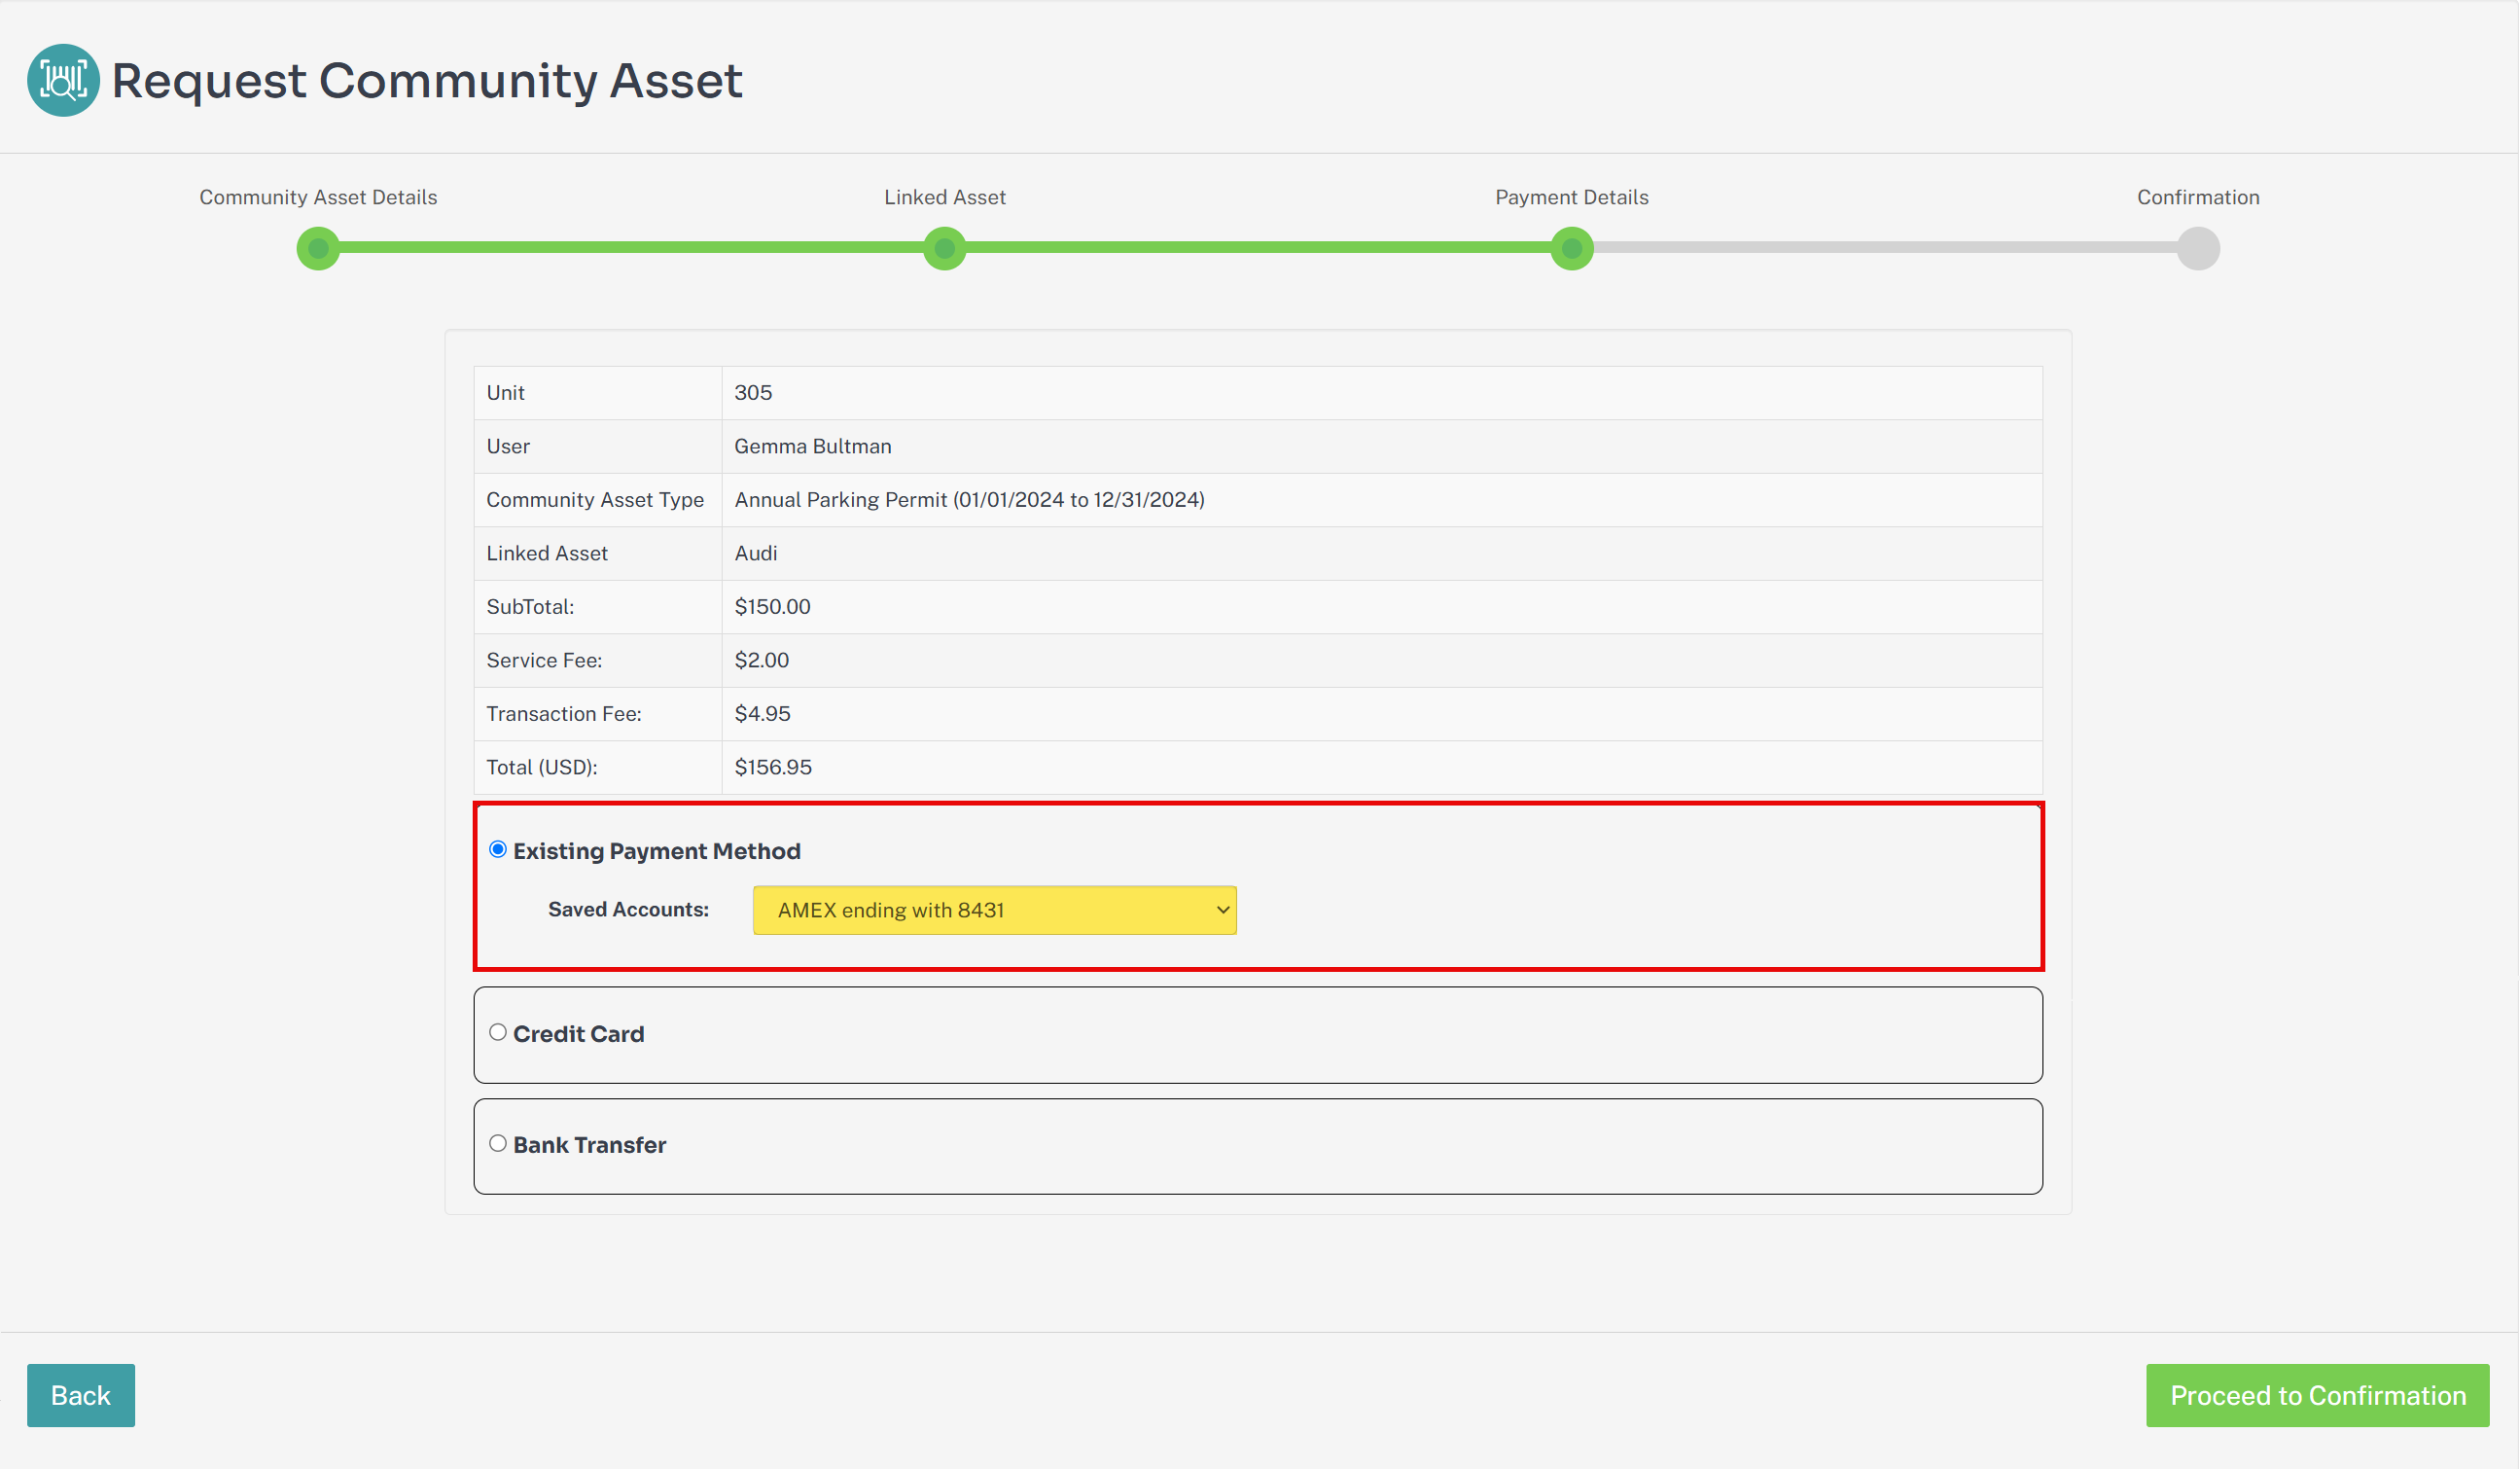This screenshot has width=2520, height=1469.
Task: Jump to the Linked Asset step circle
Action: tap(945, 248)
